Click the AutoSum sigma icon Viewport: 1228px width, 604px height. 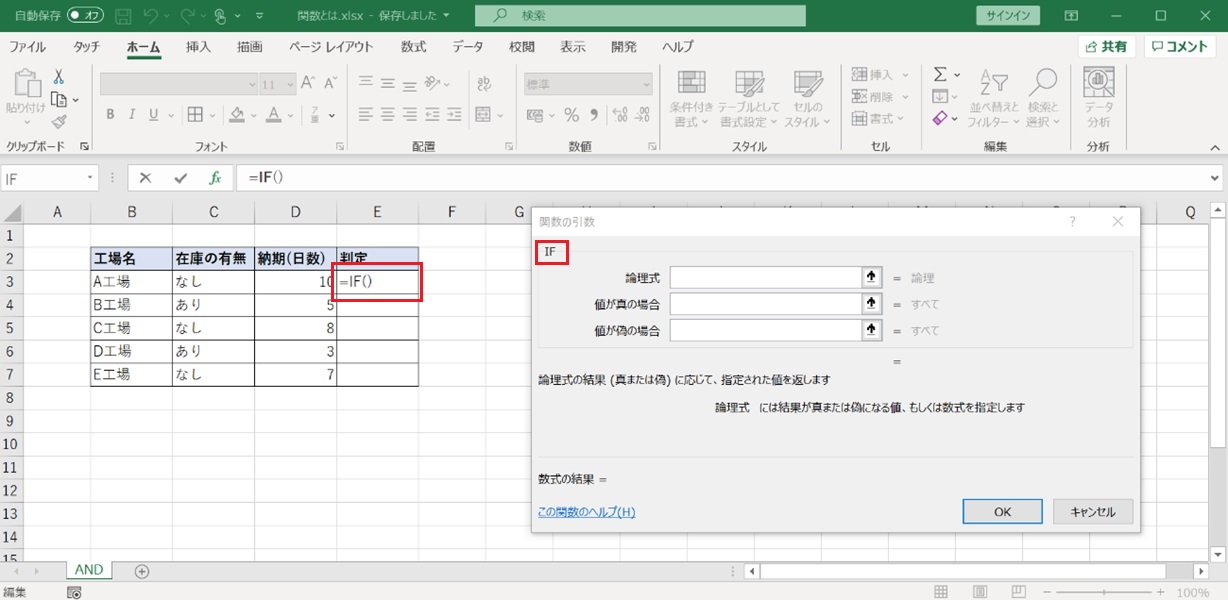point(940,75)
